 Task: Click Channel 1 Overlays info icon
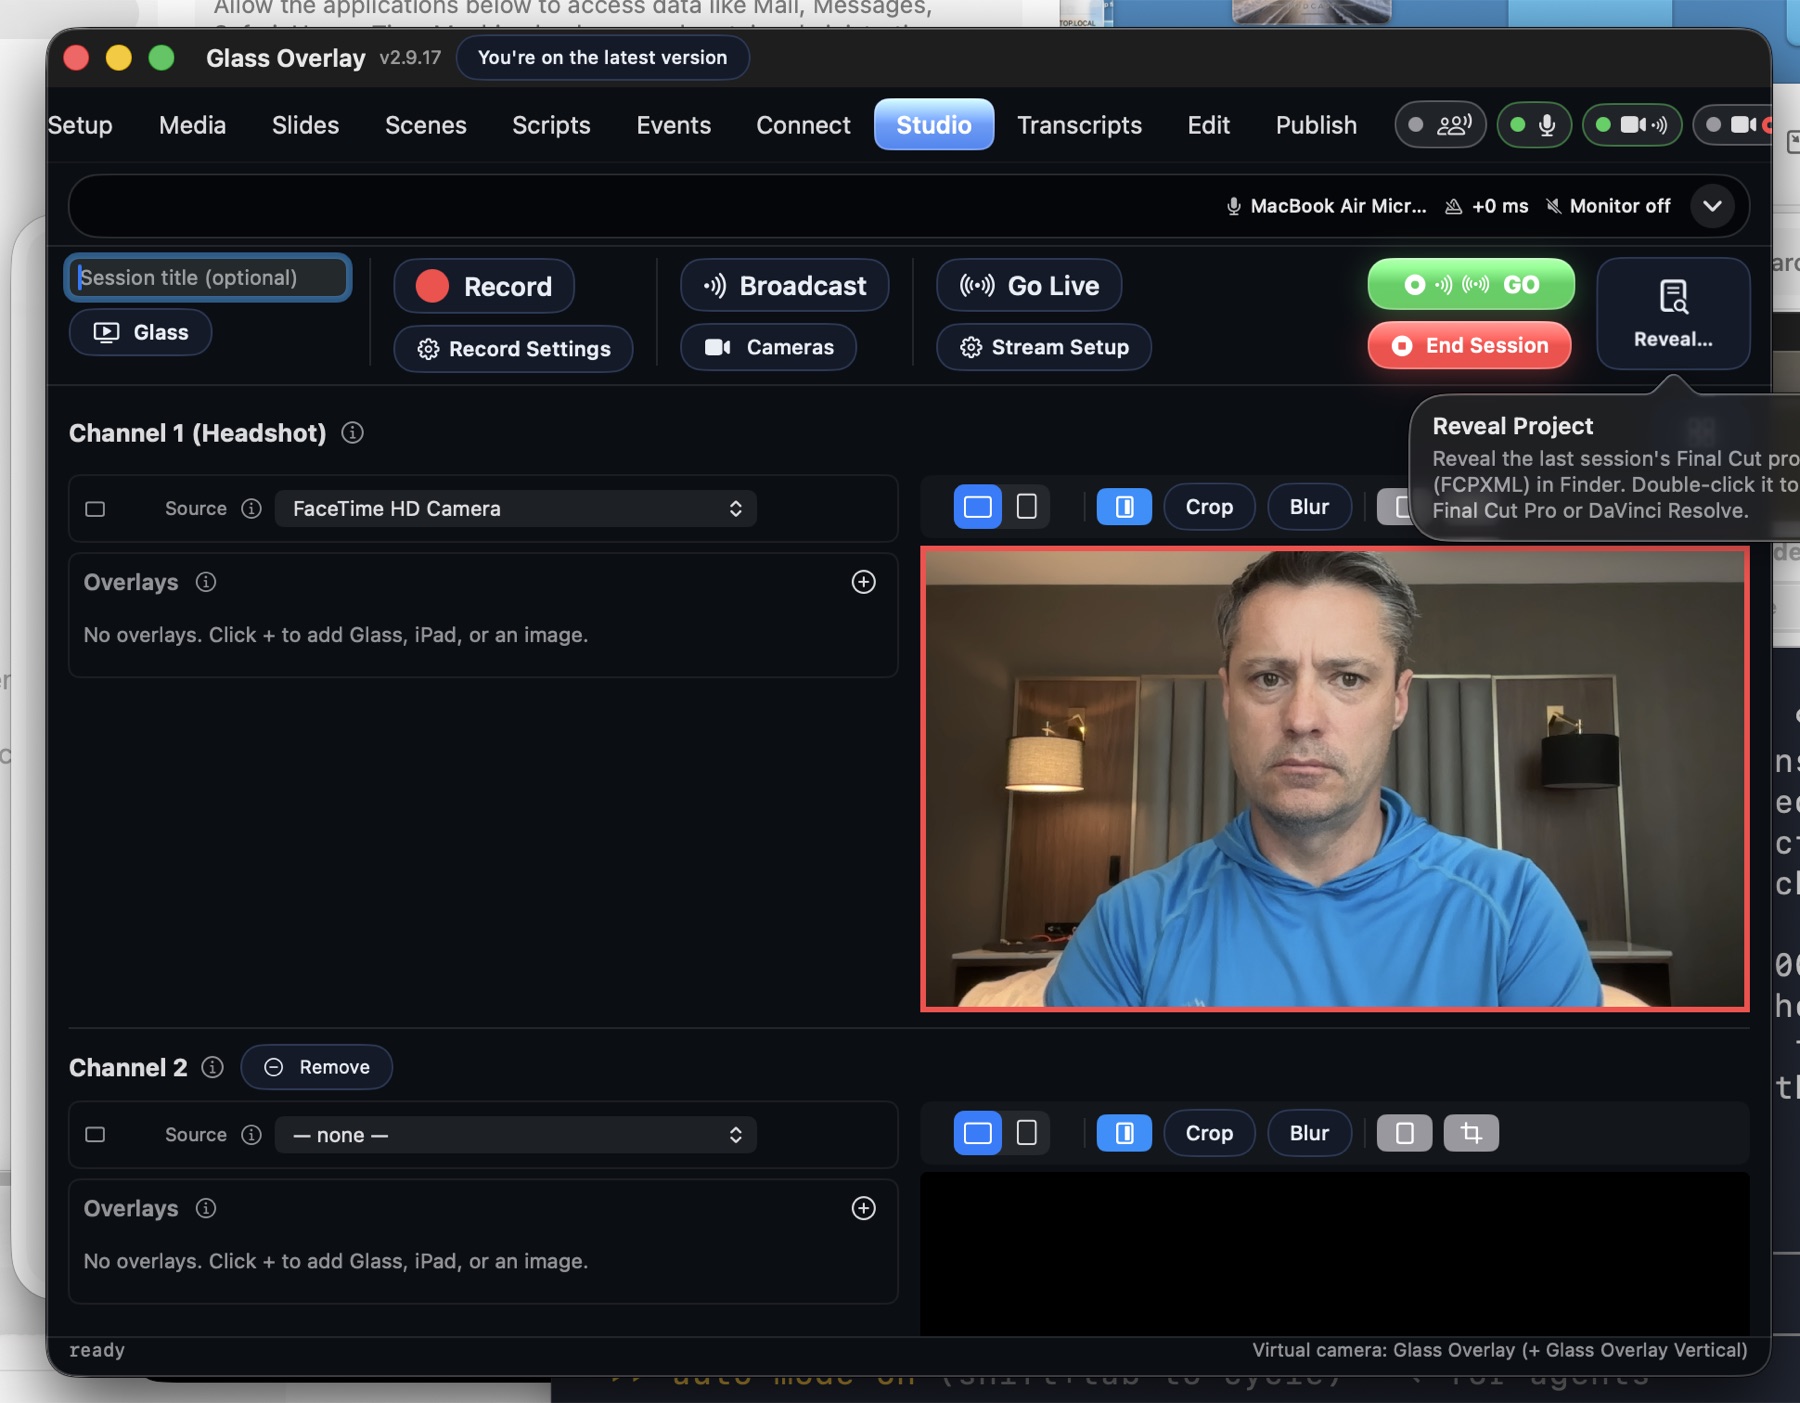click(x=206, y=582)
